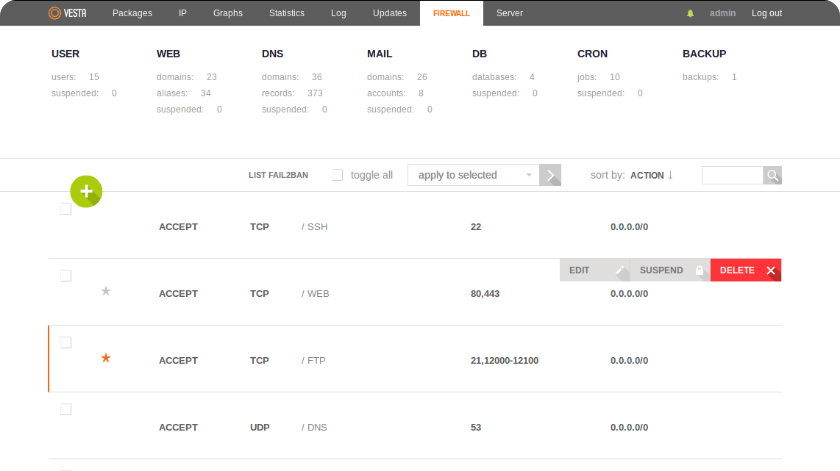Click port value 21,12000-12100
The image size is (840, 471).
click(x=505, y=361)
